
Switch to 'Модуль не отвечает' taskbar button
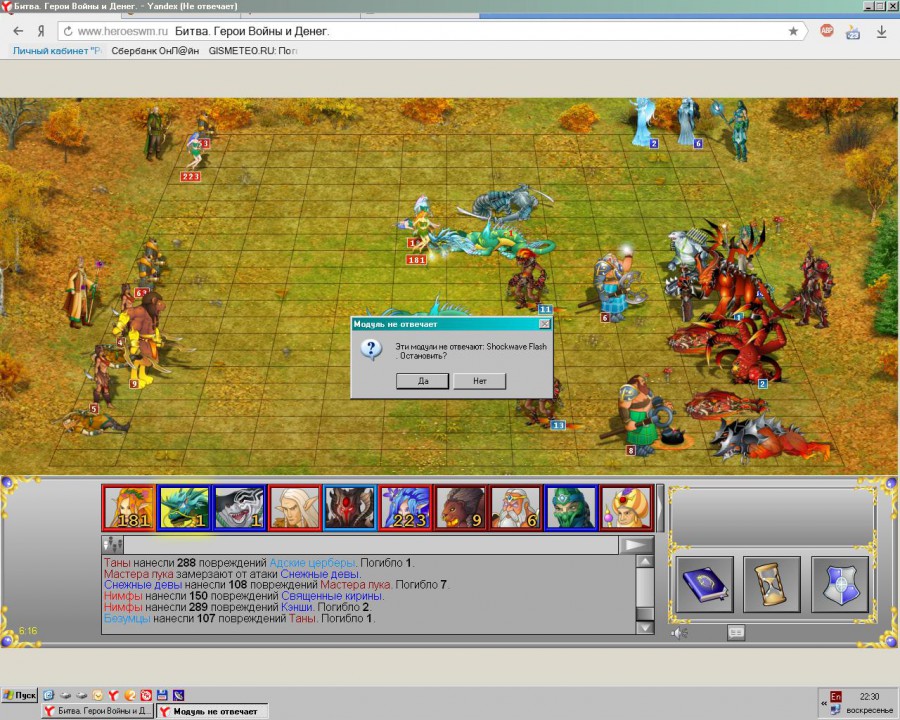(x=213, y=711)
